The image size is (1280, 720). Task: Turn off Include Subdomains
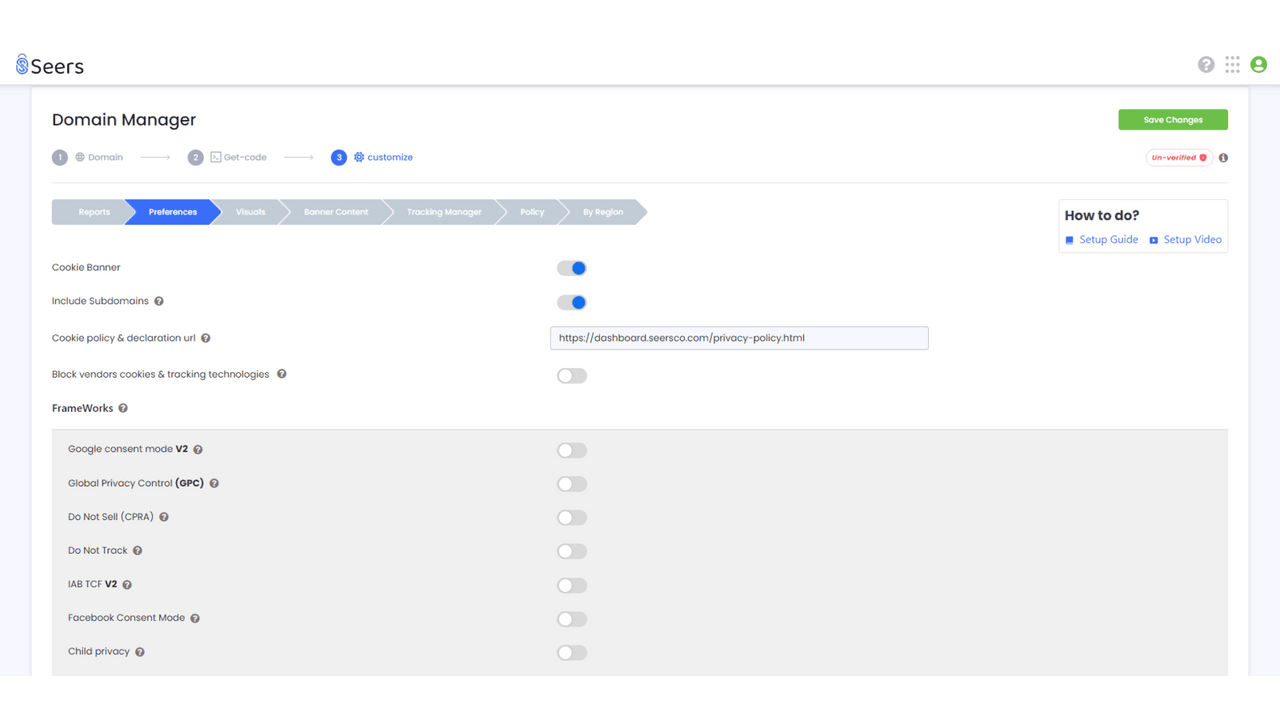571,301
